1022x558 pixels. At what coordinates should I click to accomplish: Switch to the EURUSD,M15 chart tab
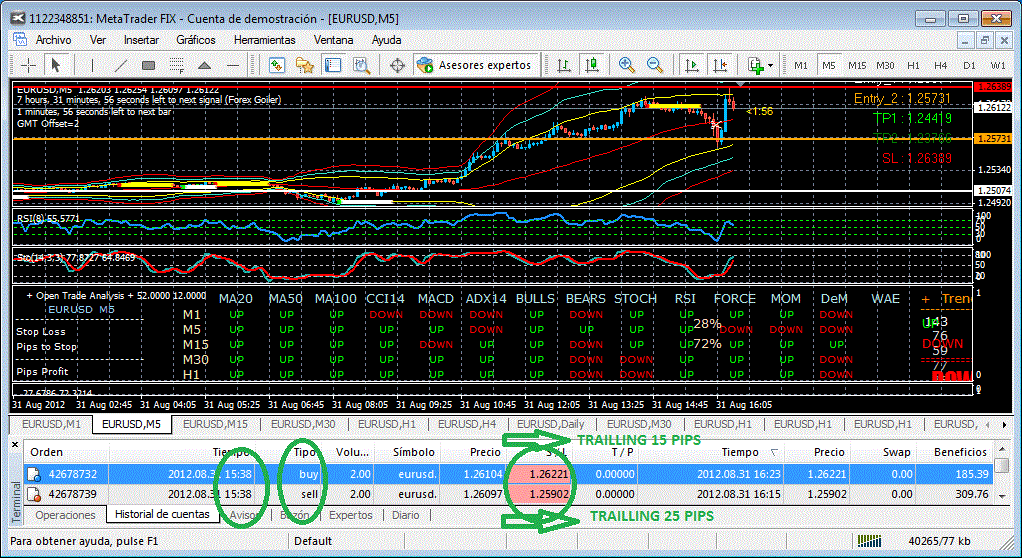(x=215, y=424)
